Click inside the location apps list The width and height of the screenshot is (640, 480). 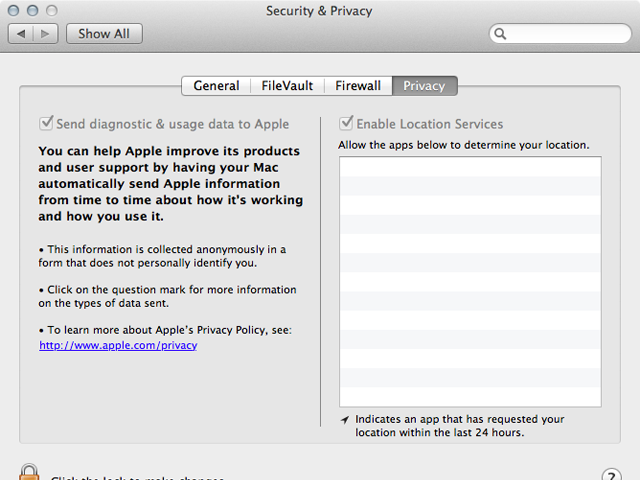click(470, 282)
